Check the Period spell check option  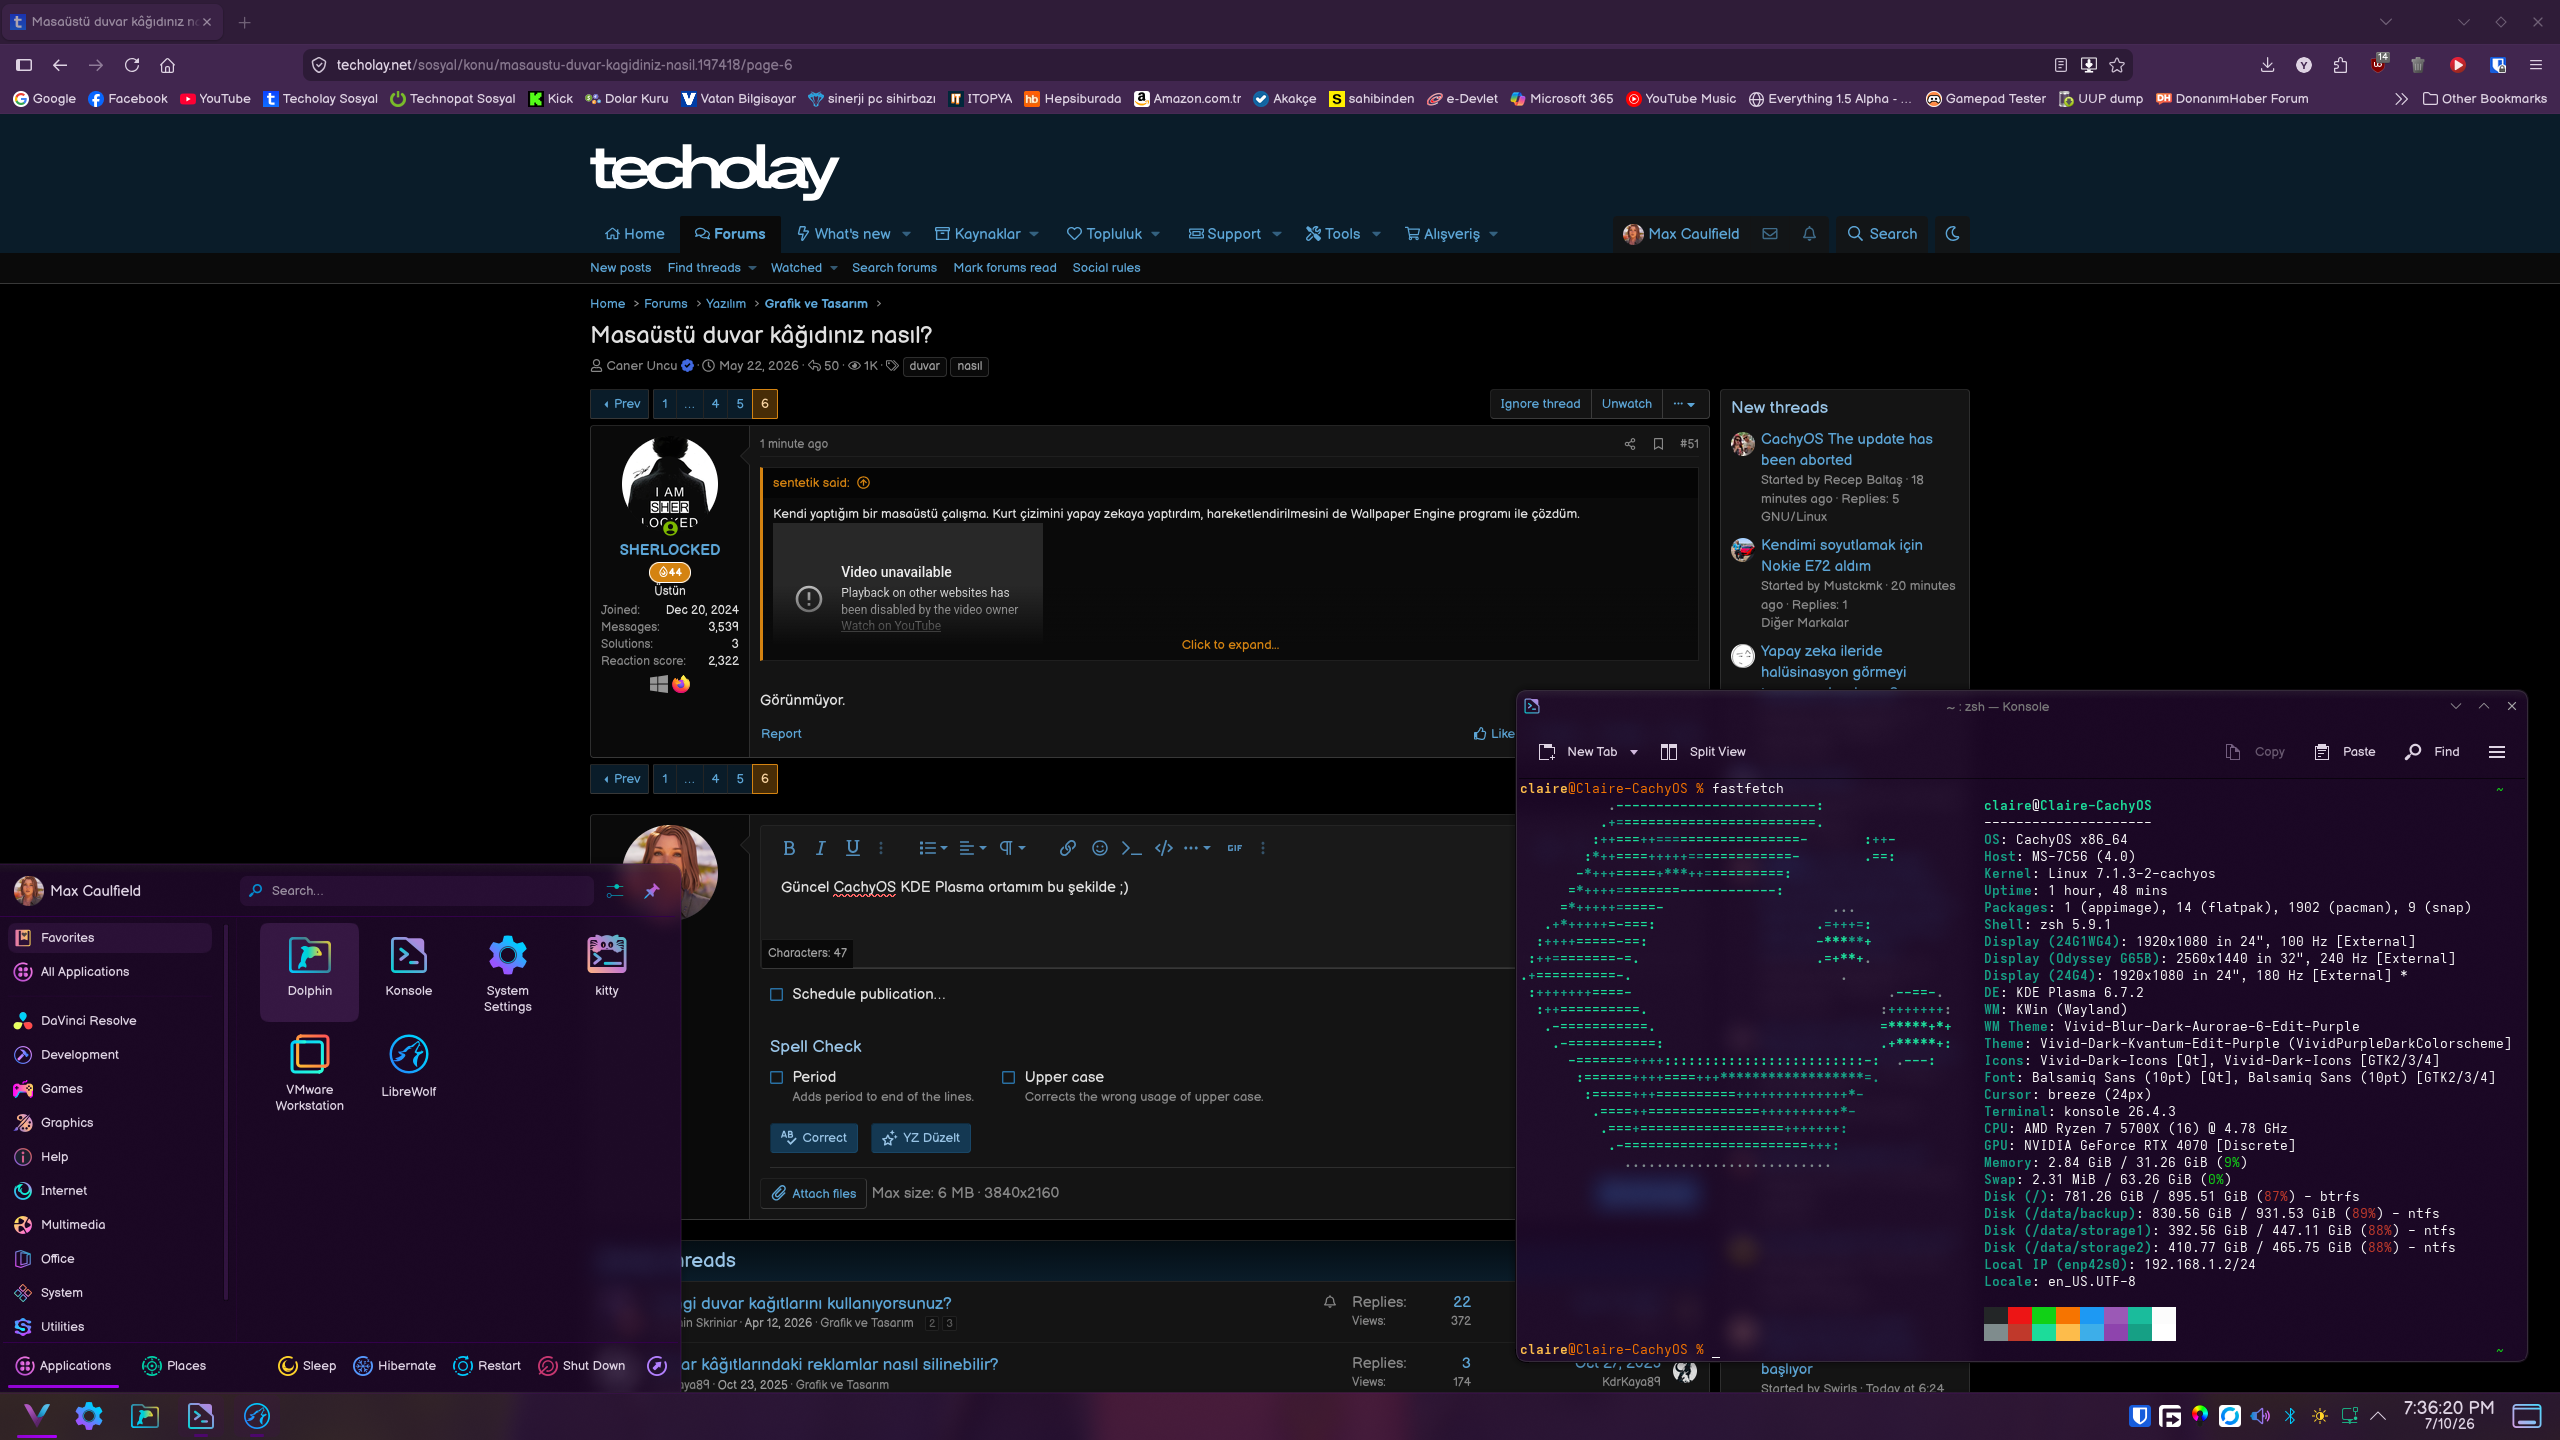776,1078
